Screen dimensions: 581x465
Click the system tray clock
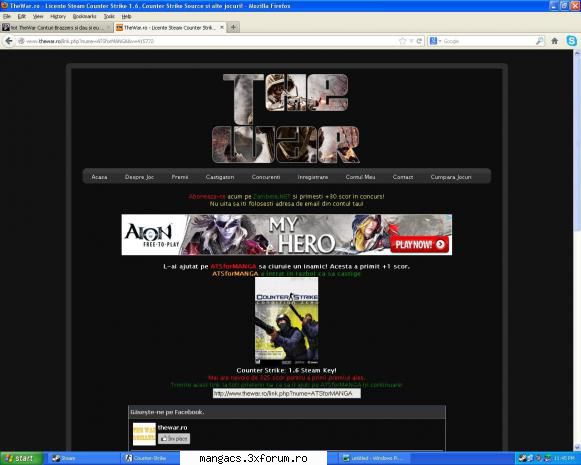pos(564,458)
